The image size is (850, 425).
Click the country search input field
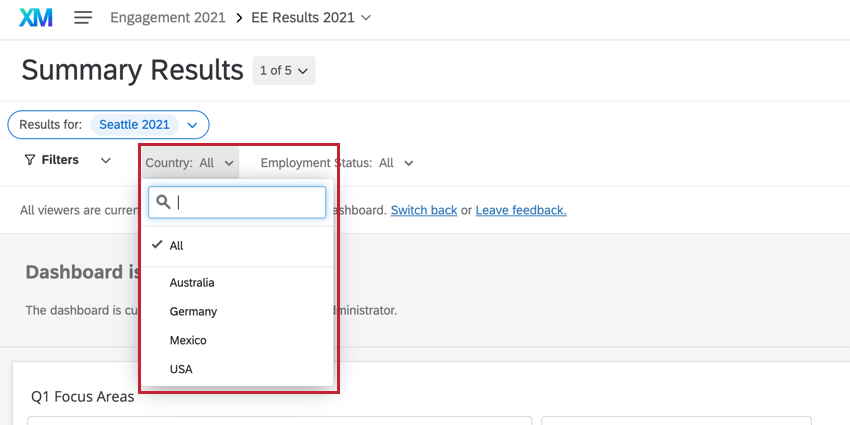tap(237, 202)
